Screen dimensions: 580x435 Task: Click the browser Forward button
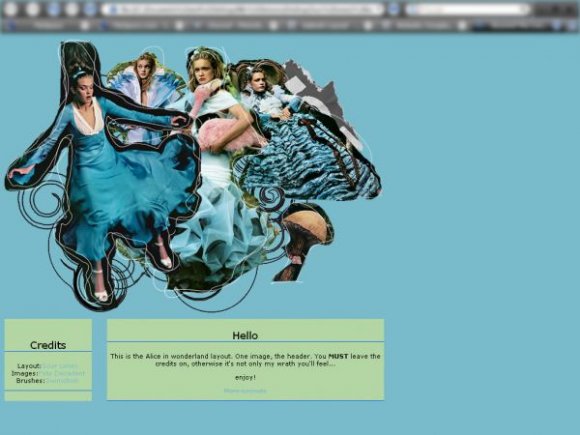(33, 9)
